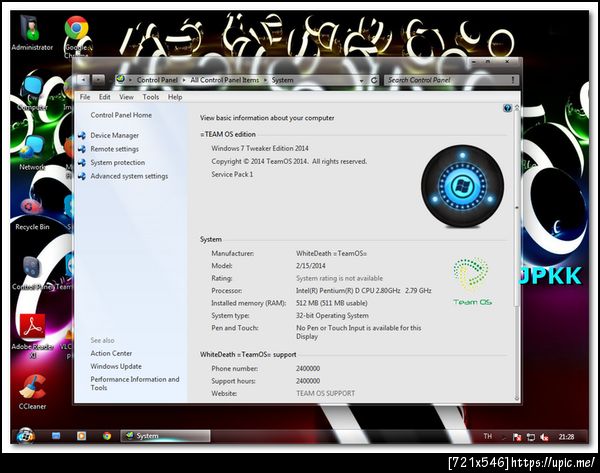Click the System breadcrumb
Viewport: 600px width, 473px height.
coord(282,80)
